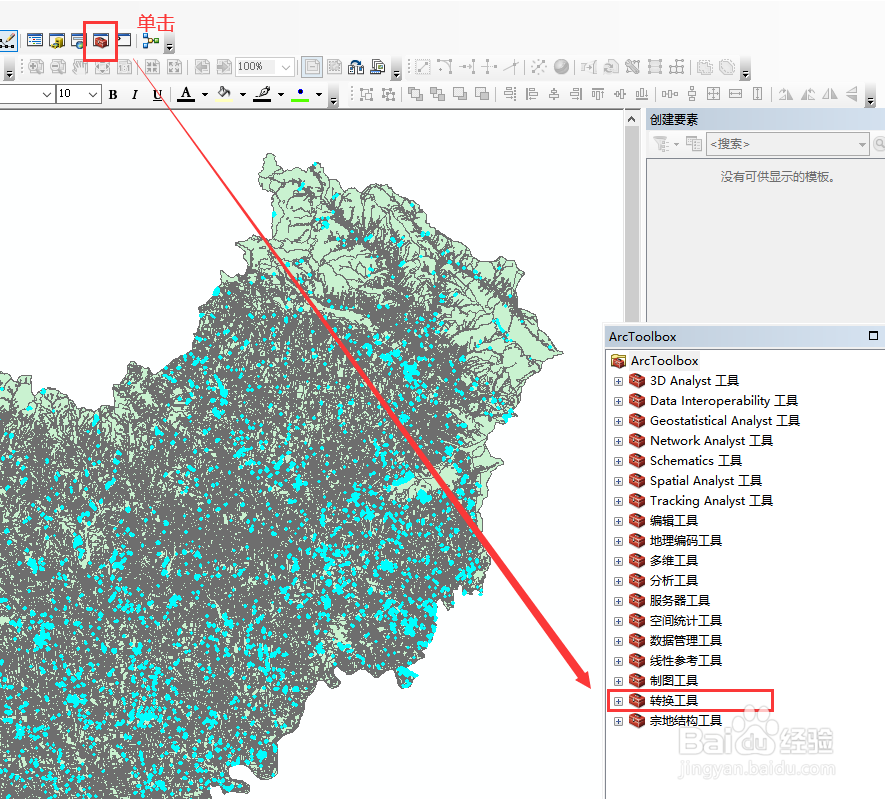Click organize templates icon in Create Features
Viewport: 885px width, 799px height.
point(694,144)
